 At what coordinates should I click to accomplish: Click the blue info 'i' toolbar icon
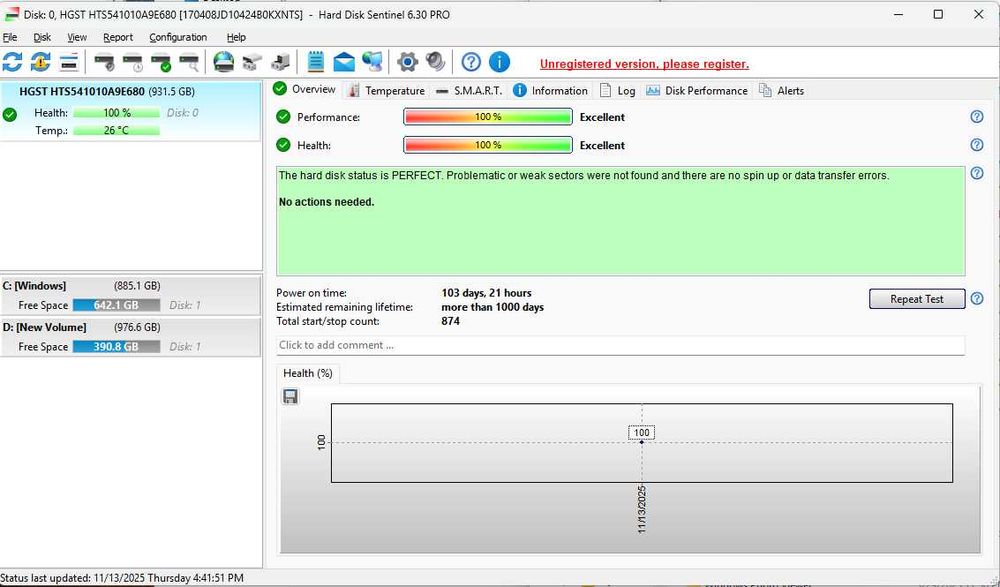coord(499,62)
